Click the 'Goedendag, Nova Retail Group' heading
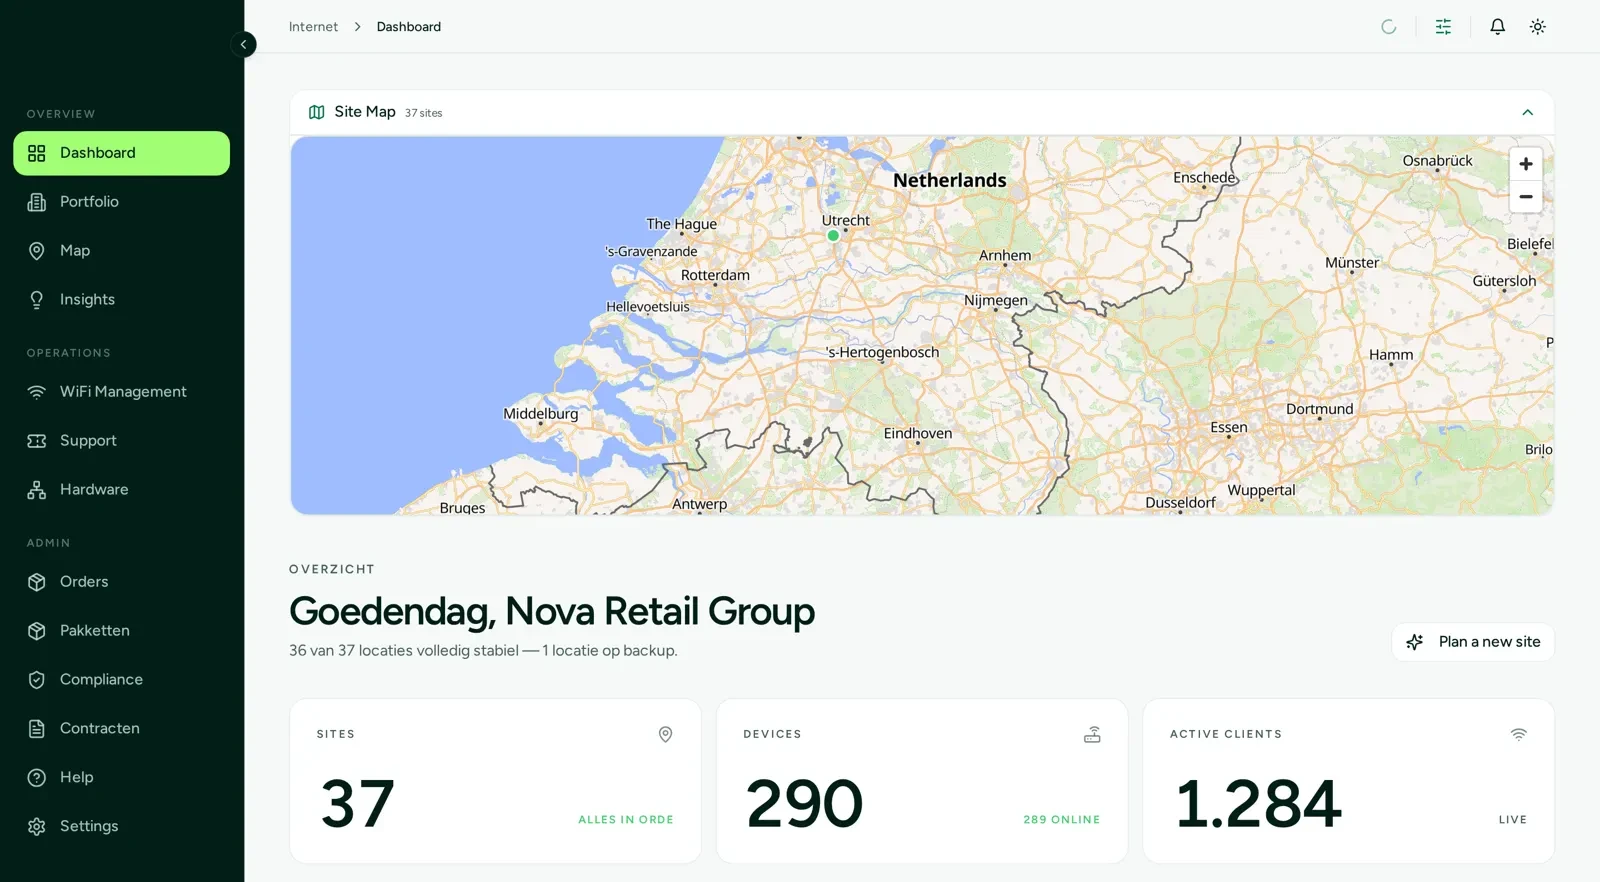Image resolution: width=1600 pixels, height=882 pixels. tap(552, 611)
